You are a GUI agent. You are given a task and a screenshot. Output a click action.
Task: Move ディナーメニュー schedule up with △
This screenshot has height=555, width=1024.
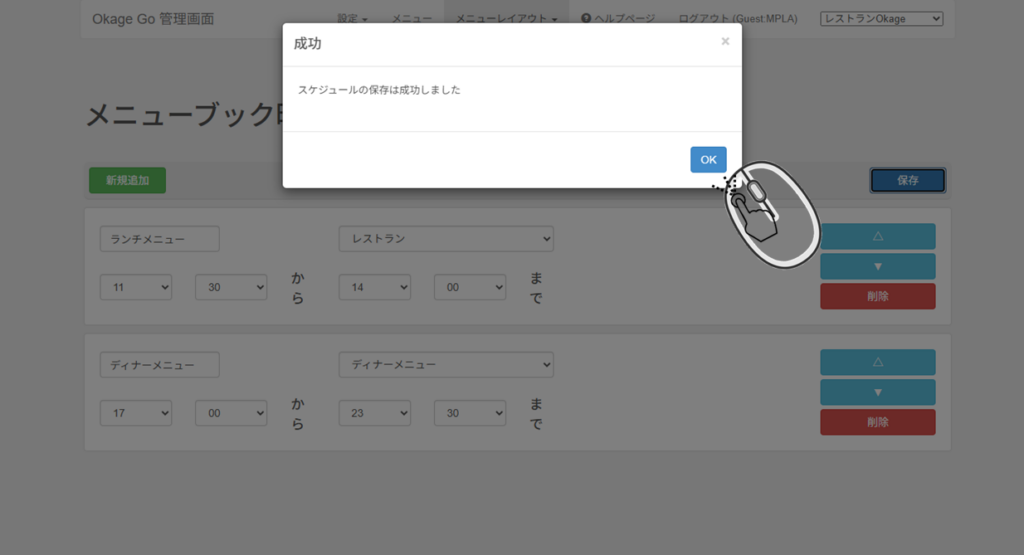tap(877, 362)
